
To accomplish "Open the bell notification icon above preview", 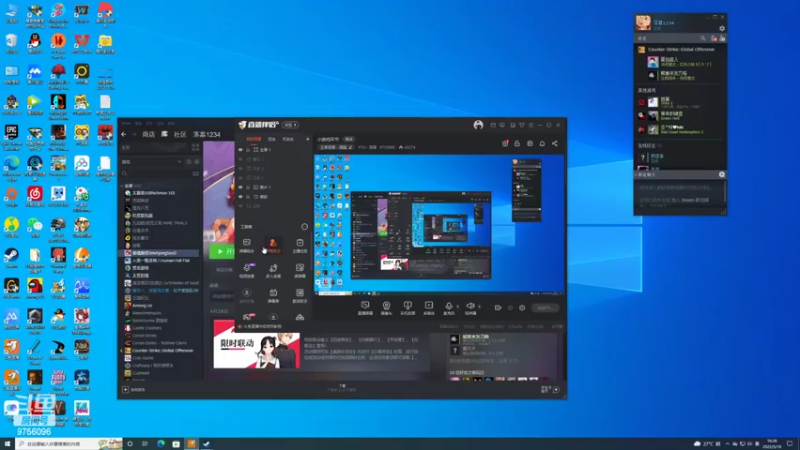I will pos(542,143).
